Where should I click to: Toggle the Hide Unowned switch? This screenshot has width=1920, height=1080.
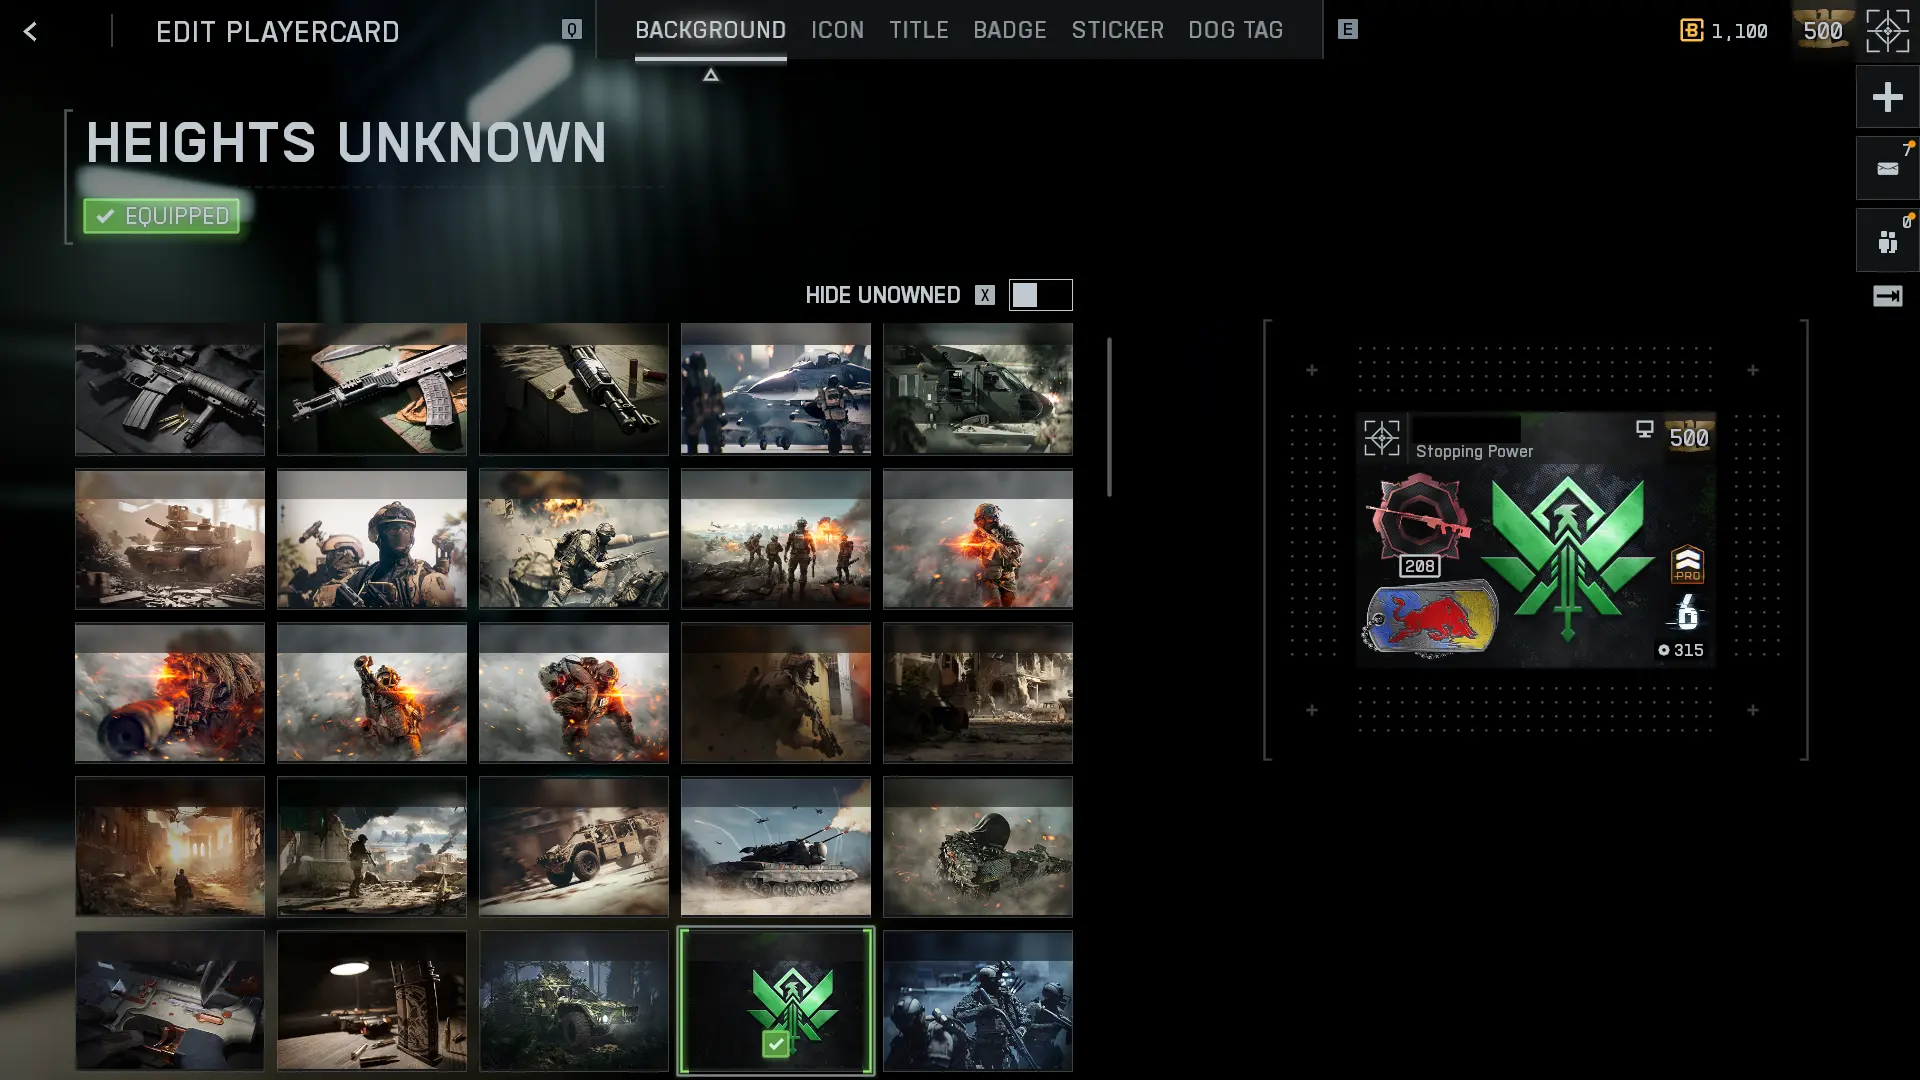tap(1040, 295)
